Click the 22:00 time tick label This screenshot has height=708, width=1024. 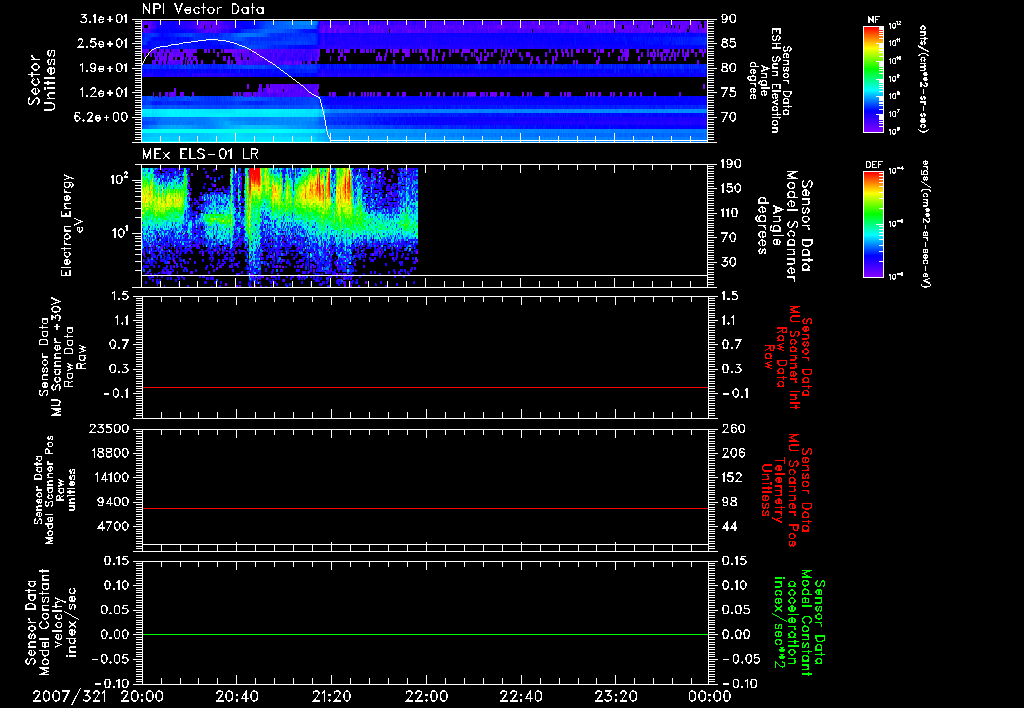click(426, 696)
